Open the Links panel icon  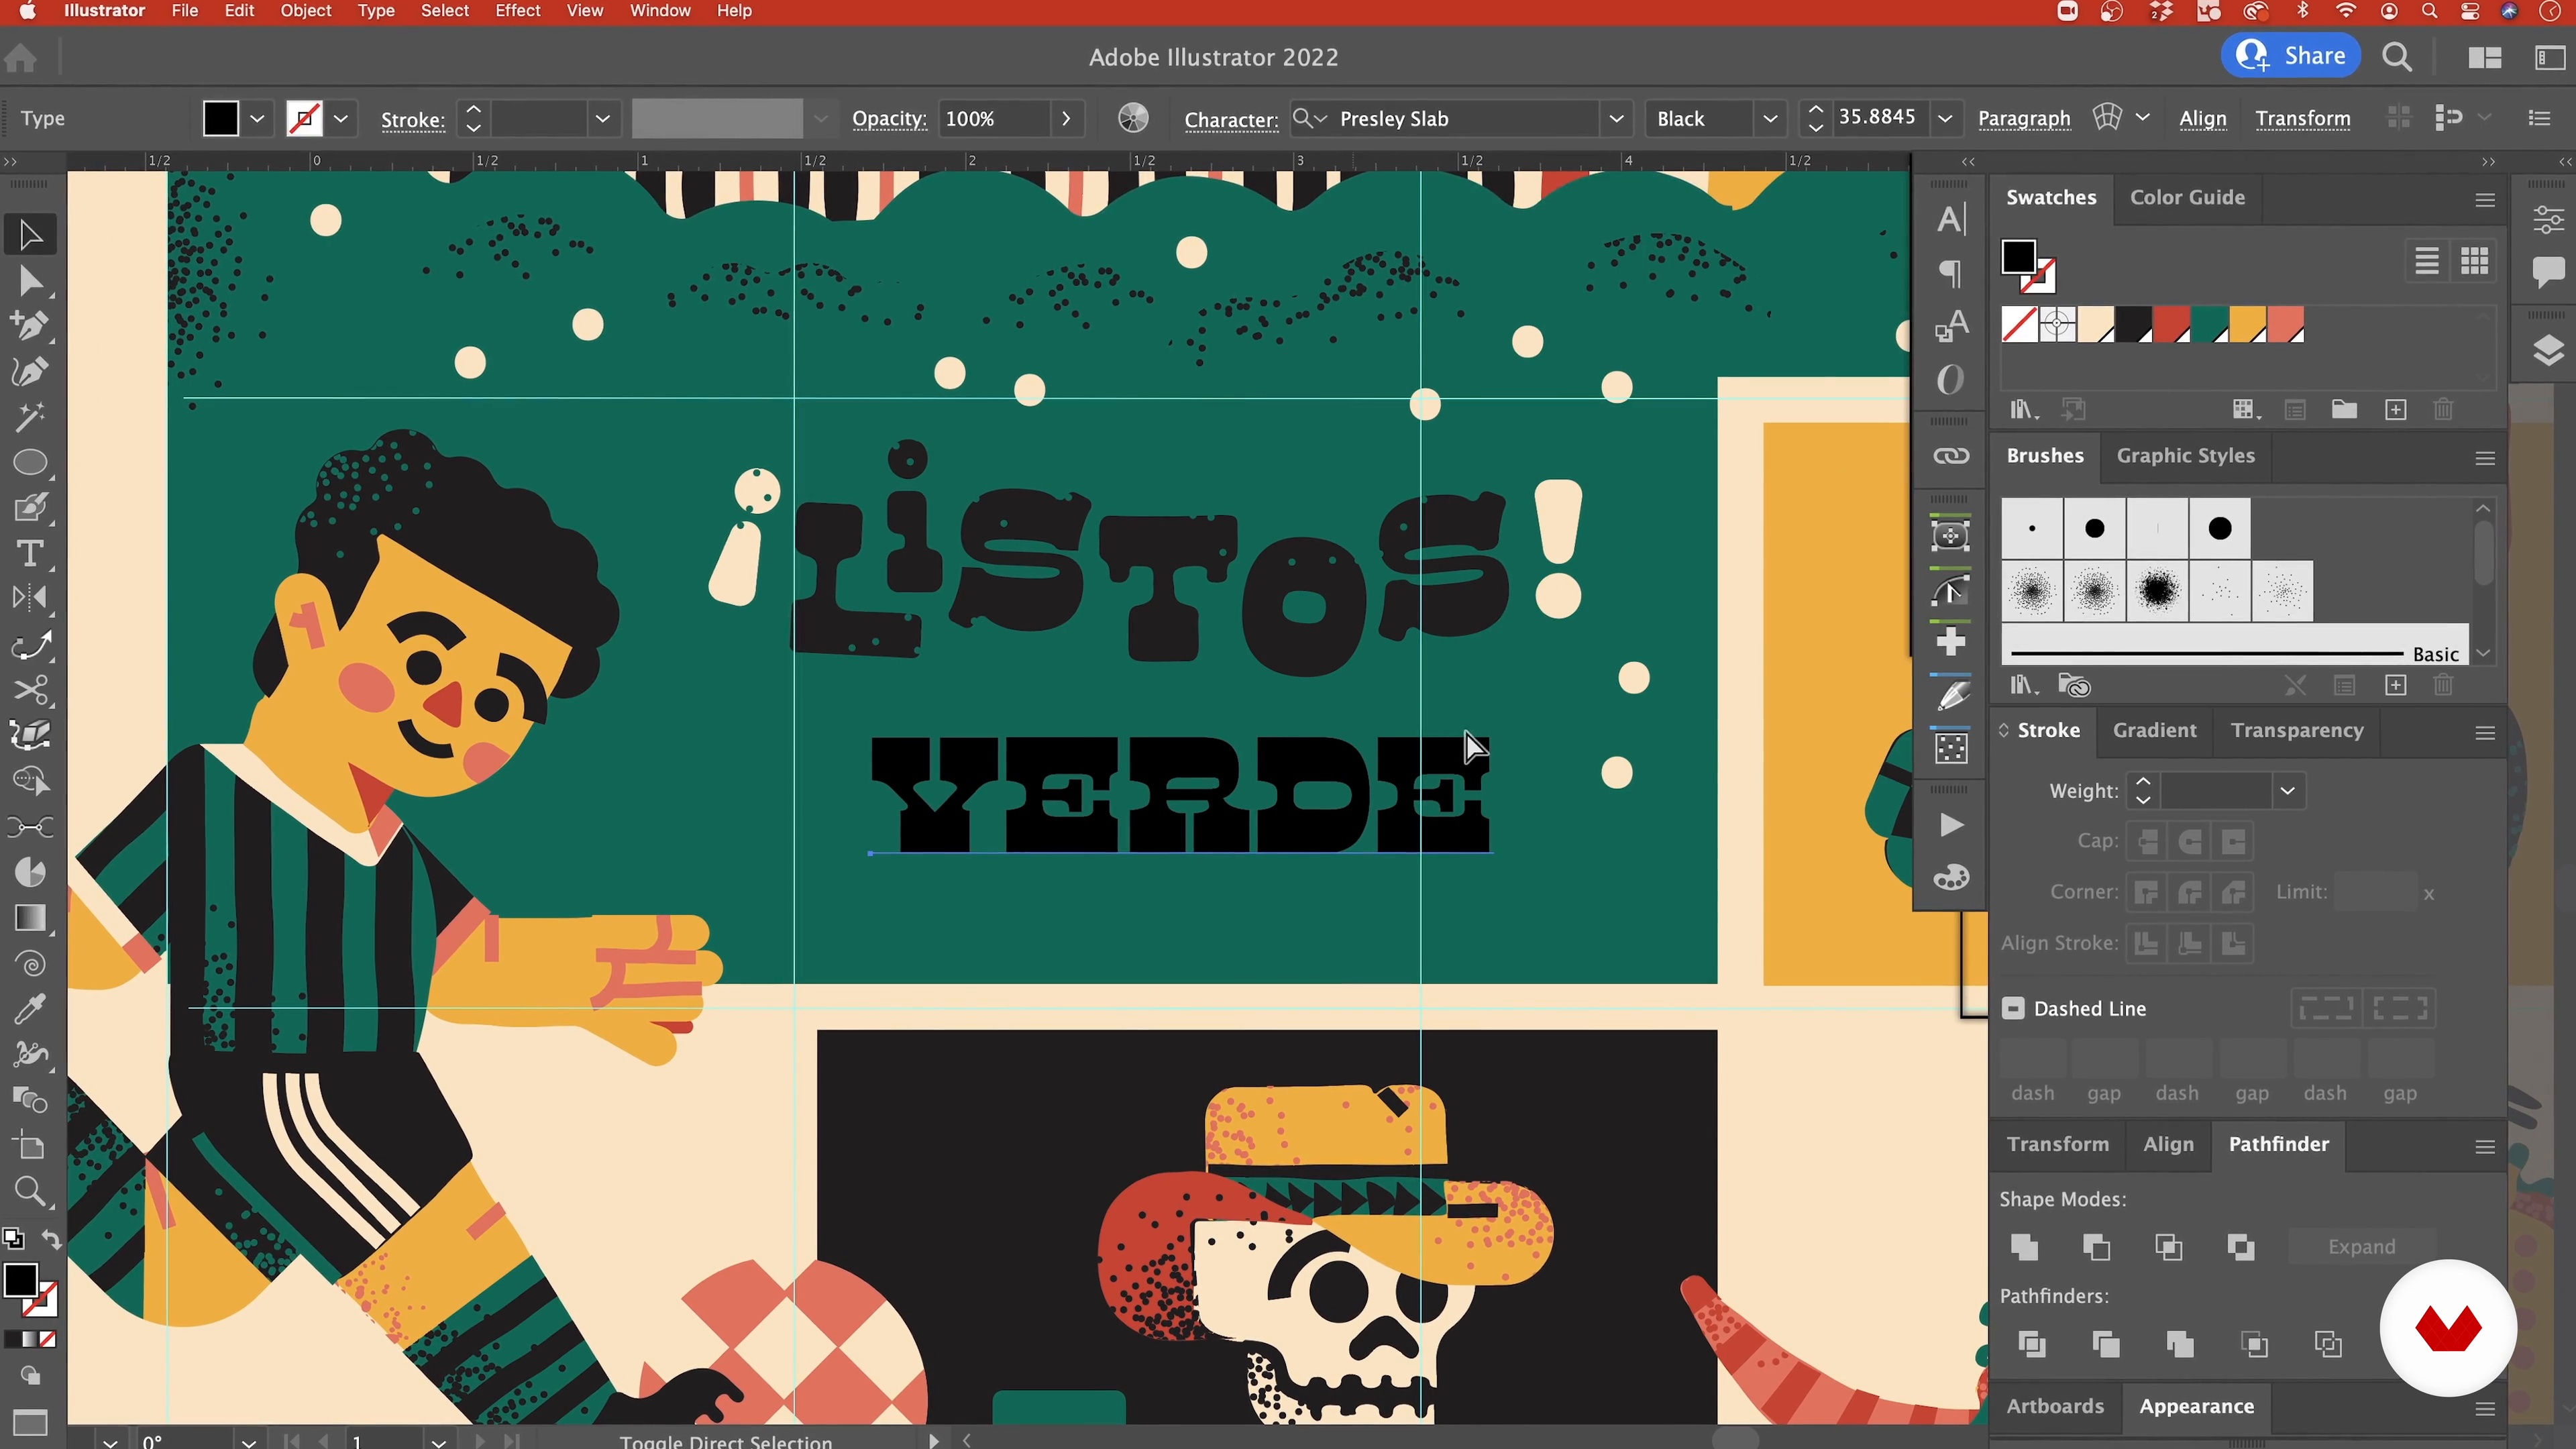1950,456
